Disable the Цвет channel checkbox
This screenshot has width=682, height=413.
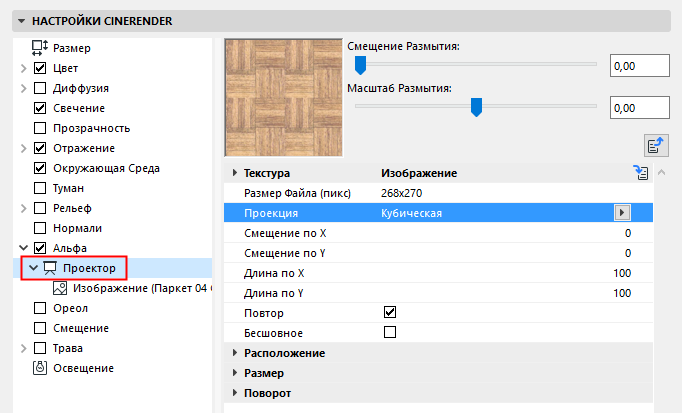coord(41,68)
